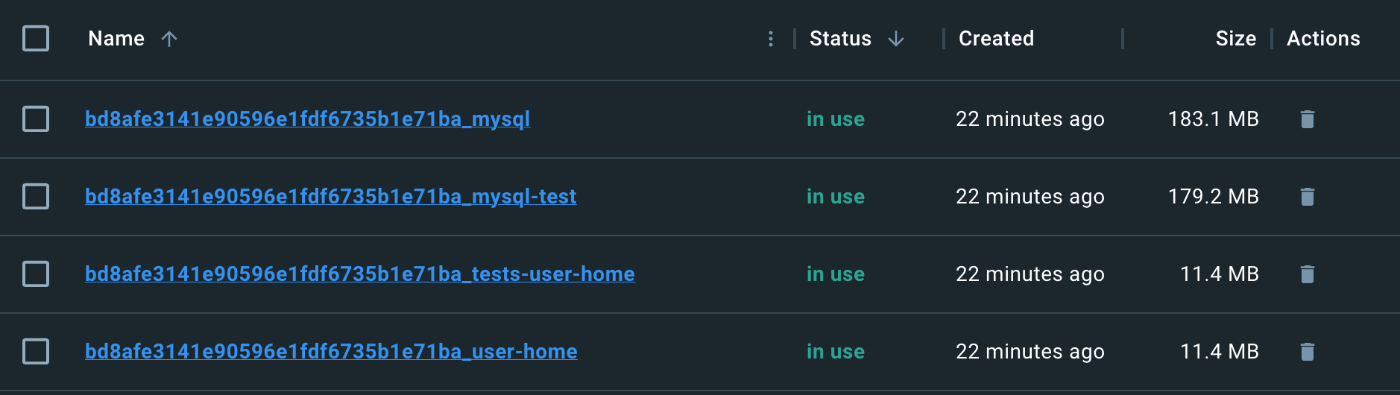This screenshot has height=395, width=1400.
Task: Open the bd8afe...71ba_user-home volume link
Action: (x=331, y=352)
